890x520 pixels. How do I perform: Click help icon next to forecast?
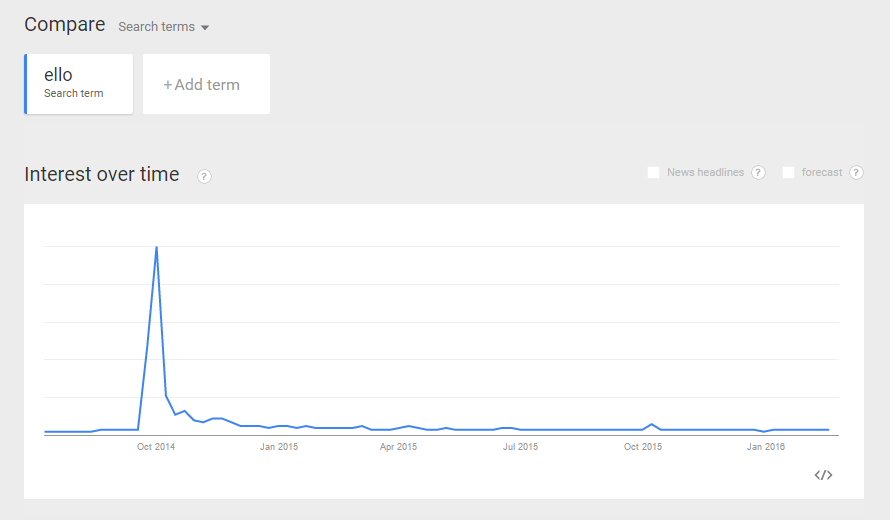point(856,173)
